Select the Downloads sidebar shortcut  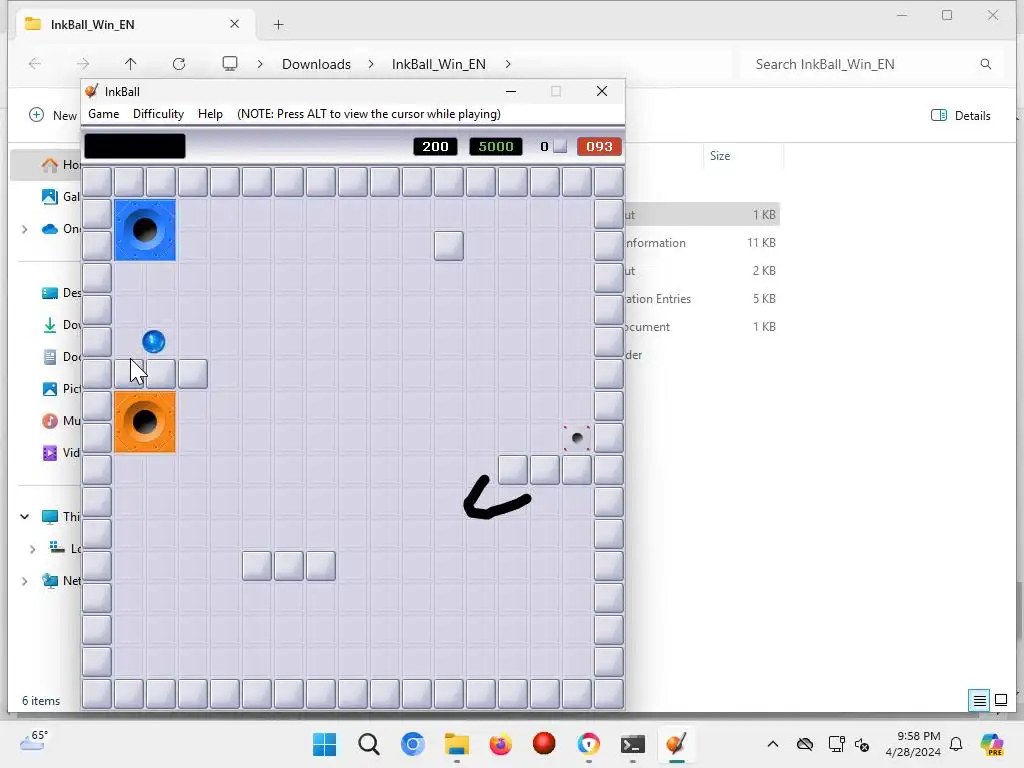pos(60,325)
